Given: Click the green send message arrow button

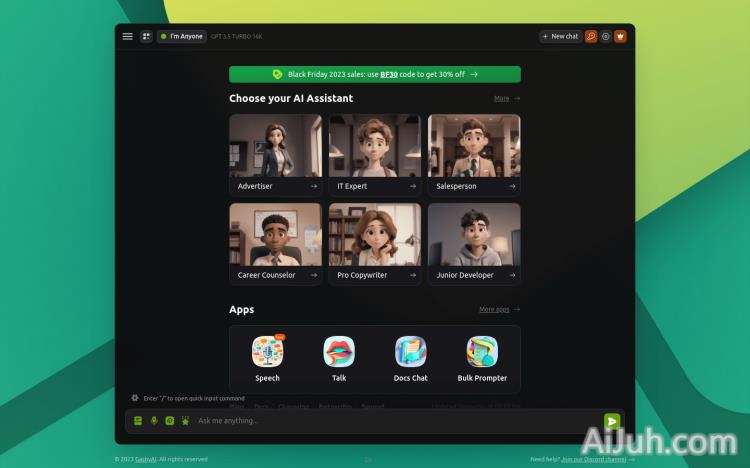Looking at the screenshot, I should point(612,421).
